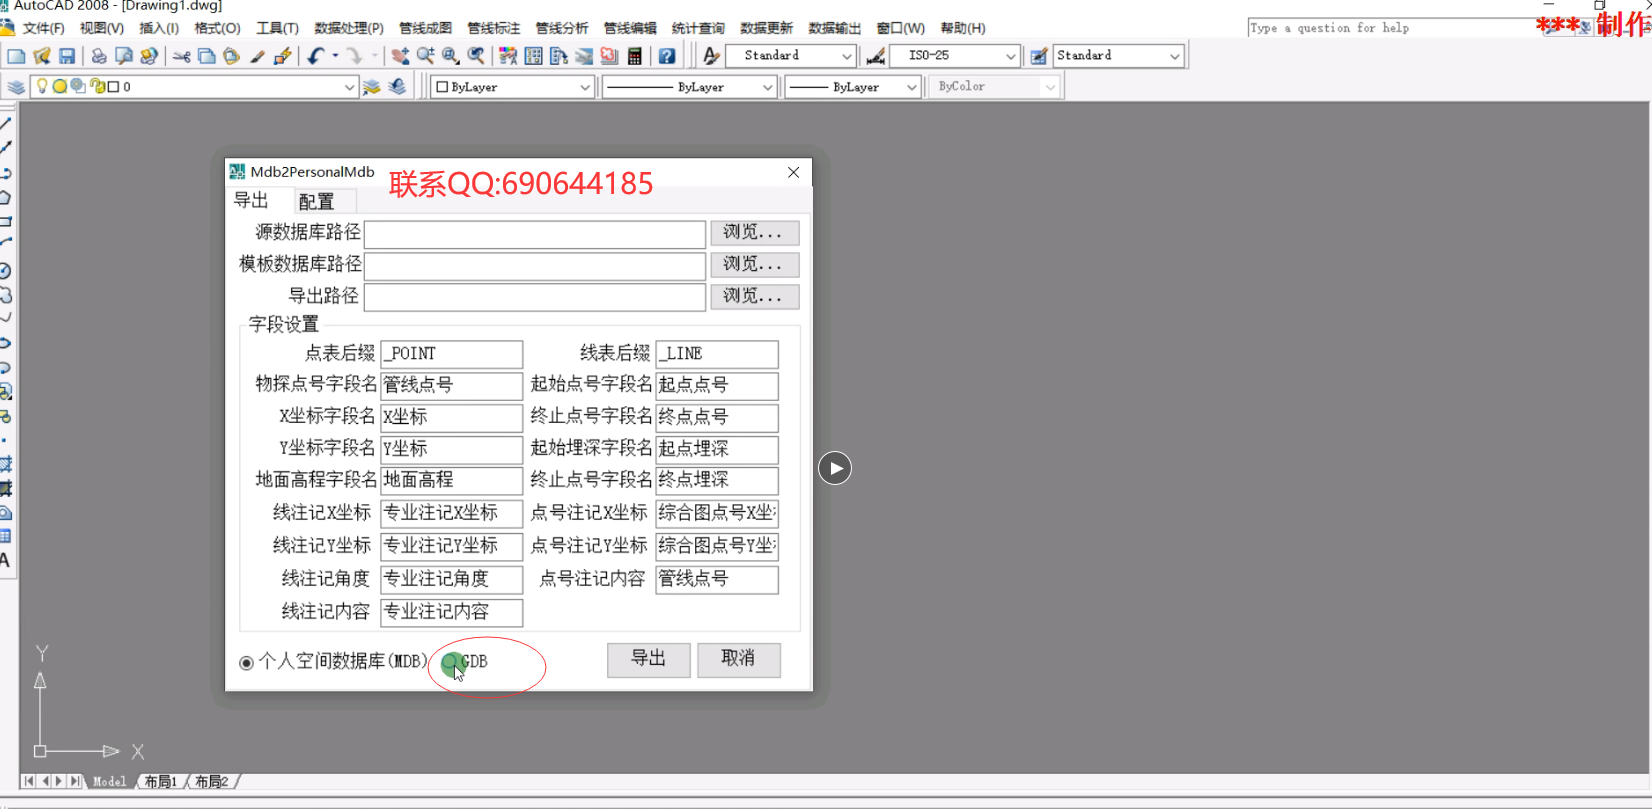The image size is (1652, 809).
Task: Open the 统计查询 menu
Action: pos(698,28)
